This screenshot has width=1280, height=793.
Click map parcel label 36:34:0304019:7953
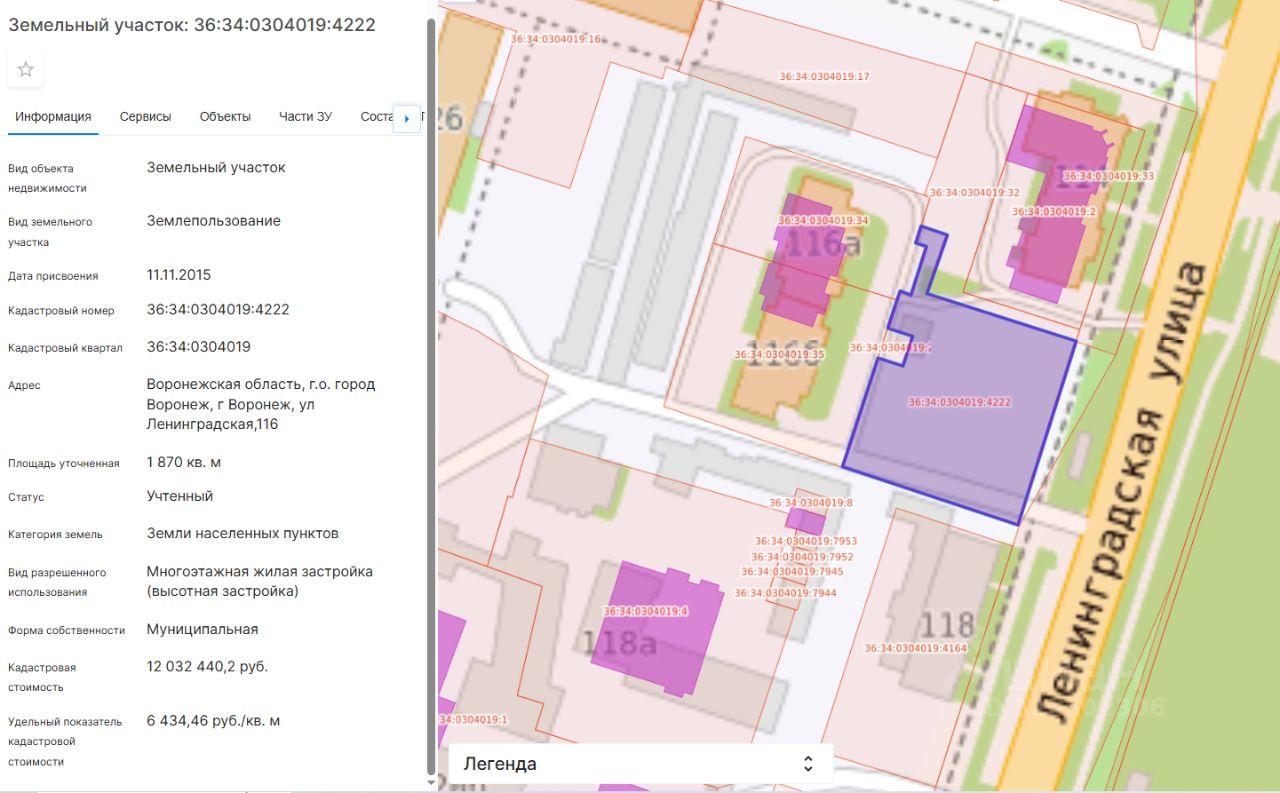point(806,541)
